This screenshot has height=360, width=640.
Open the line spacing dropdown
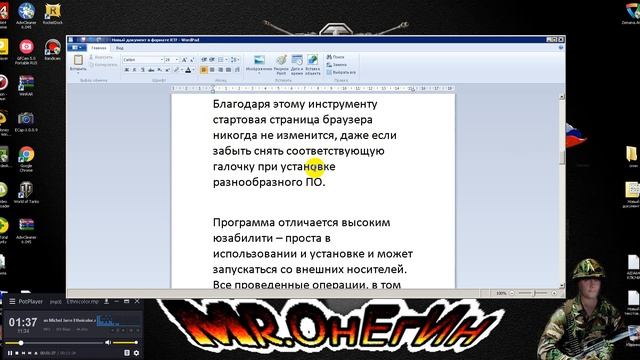(x=234, y=60)
